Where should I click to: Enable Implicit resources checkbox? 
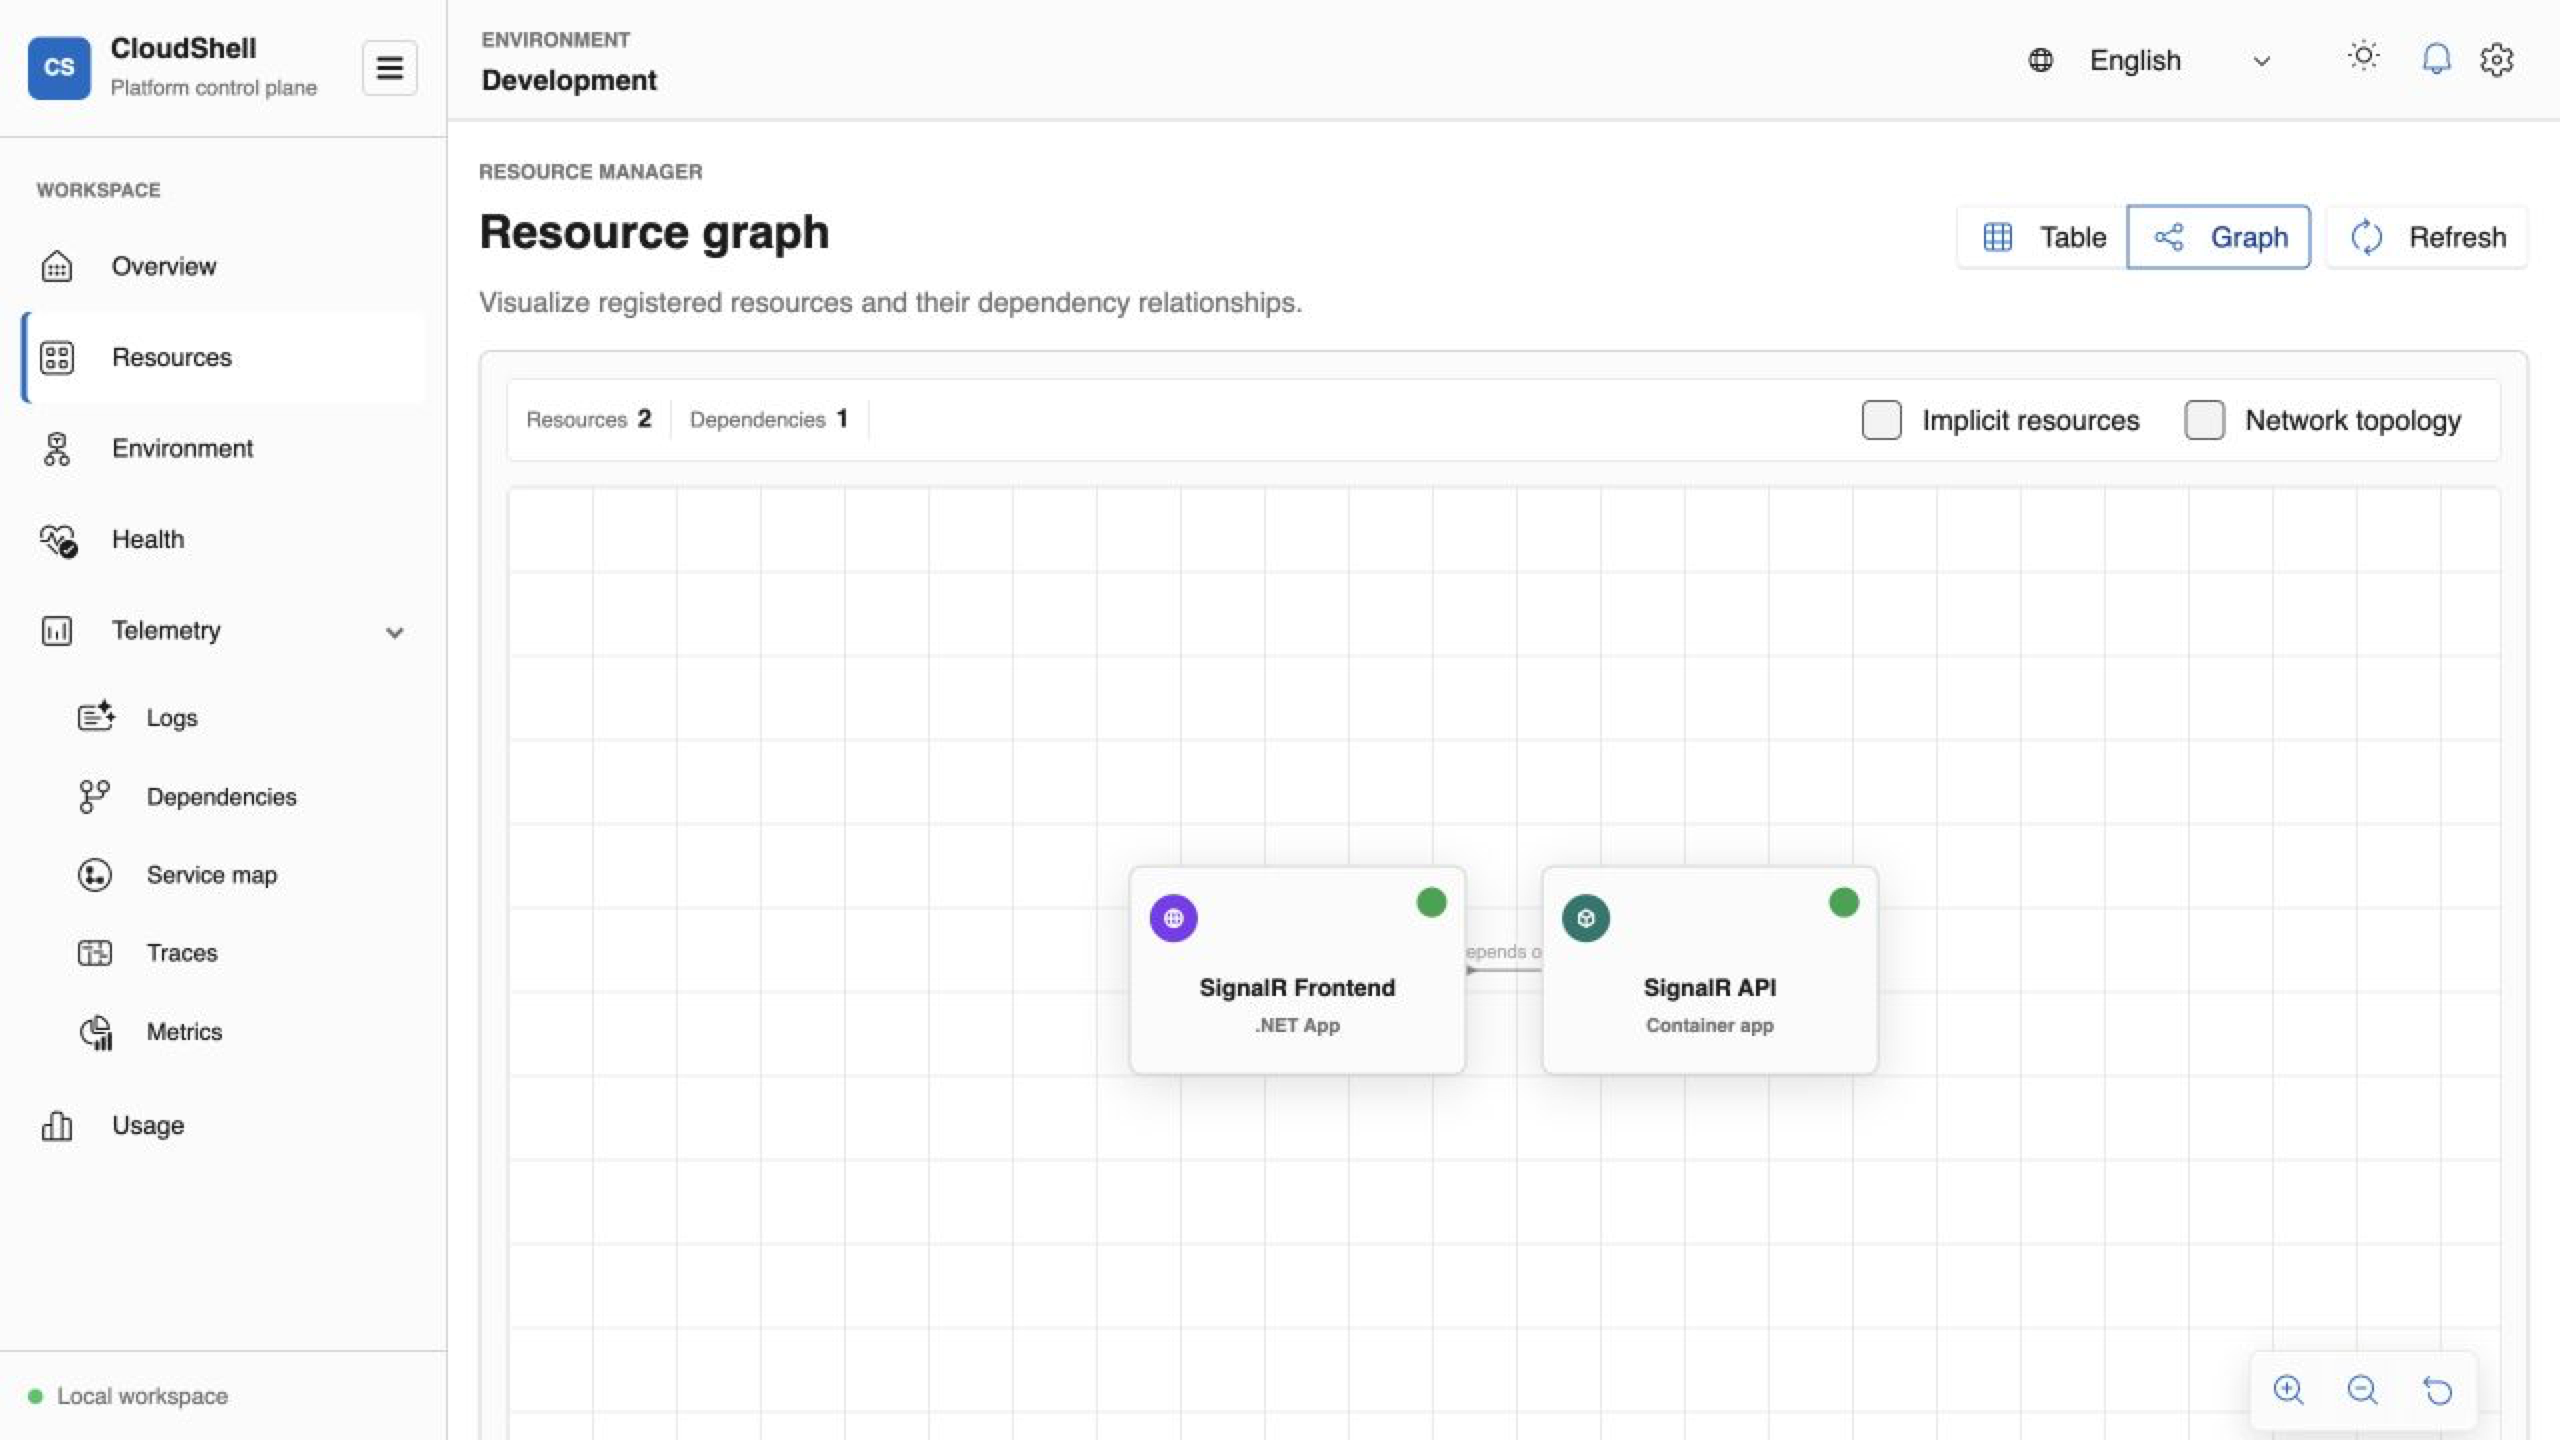pos(1881,420)
